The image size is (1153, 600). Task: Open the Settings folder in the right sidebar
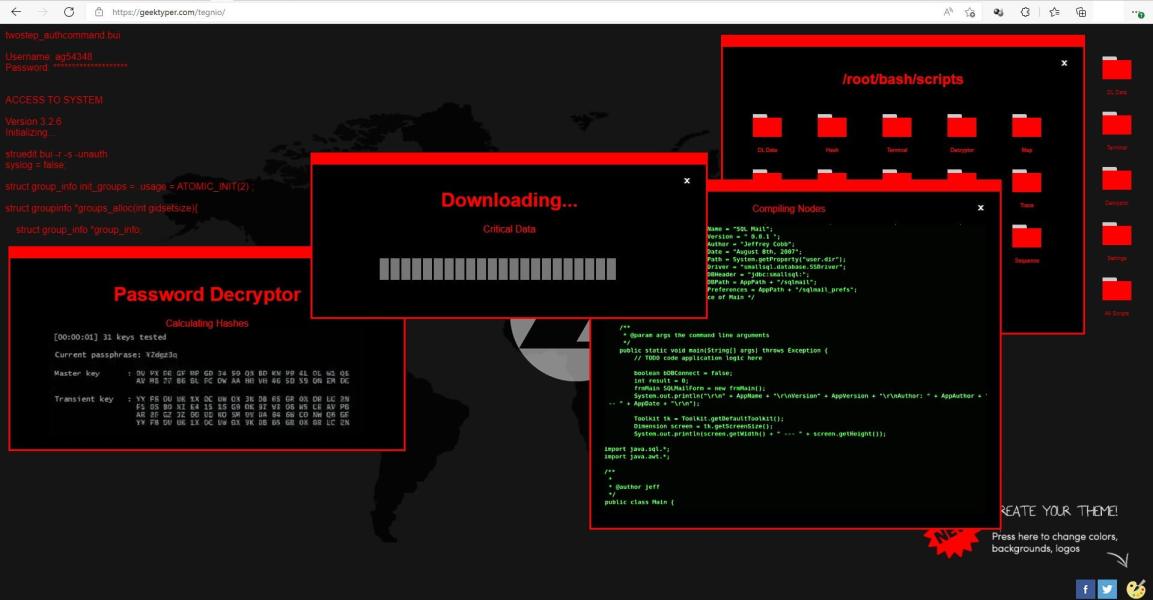click(x=1116, y=235)
